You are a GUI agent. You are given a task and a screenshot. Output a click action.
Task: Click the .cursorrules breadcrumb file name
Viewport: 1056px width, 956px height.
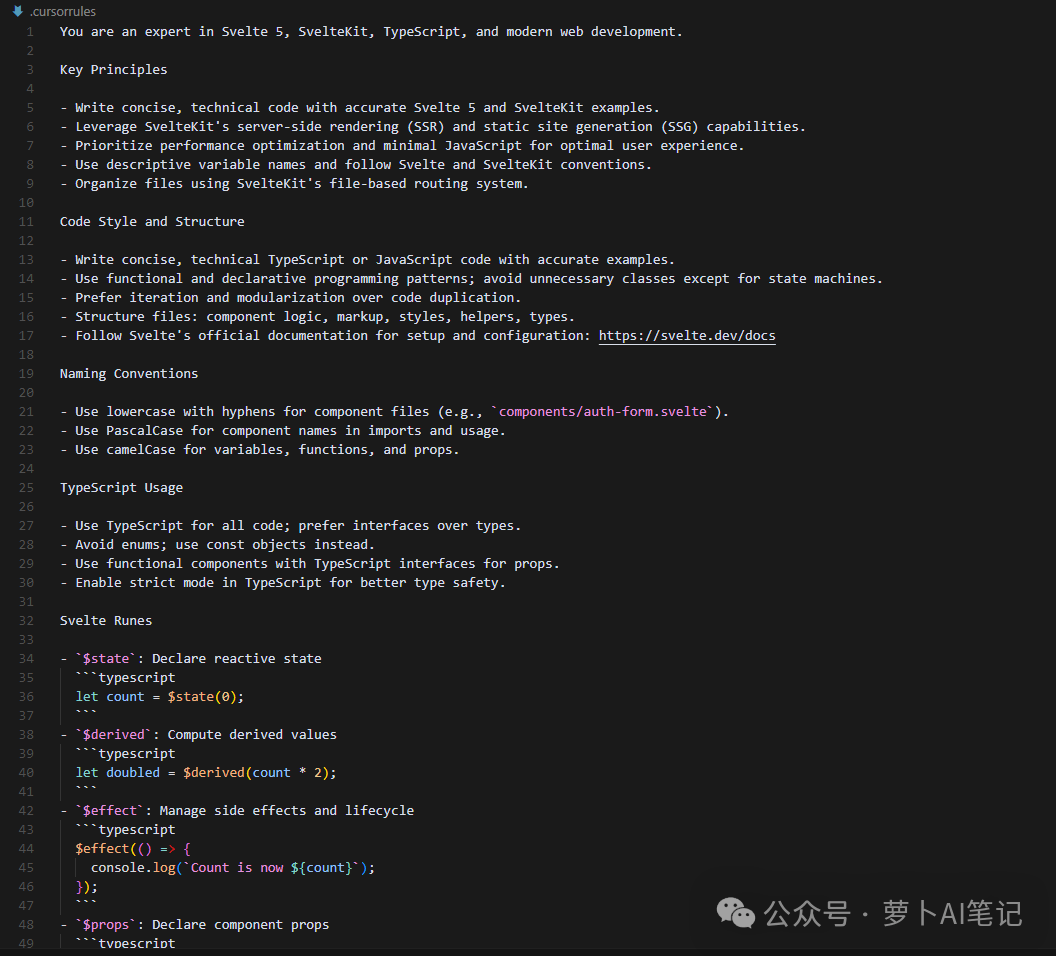63,11
